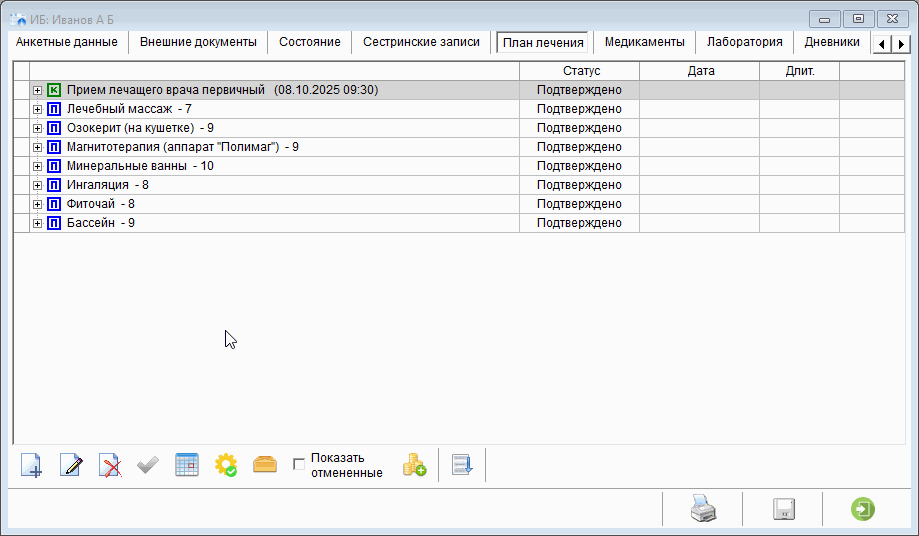Click the blue П icon of Минеральные ванны
The width and height of the screenshot is (919, 536).
54,166
